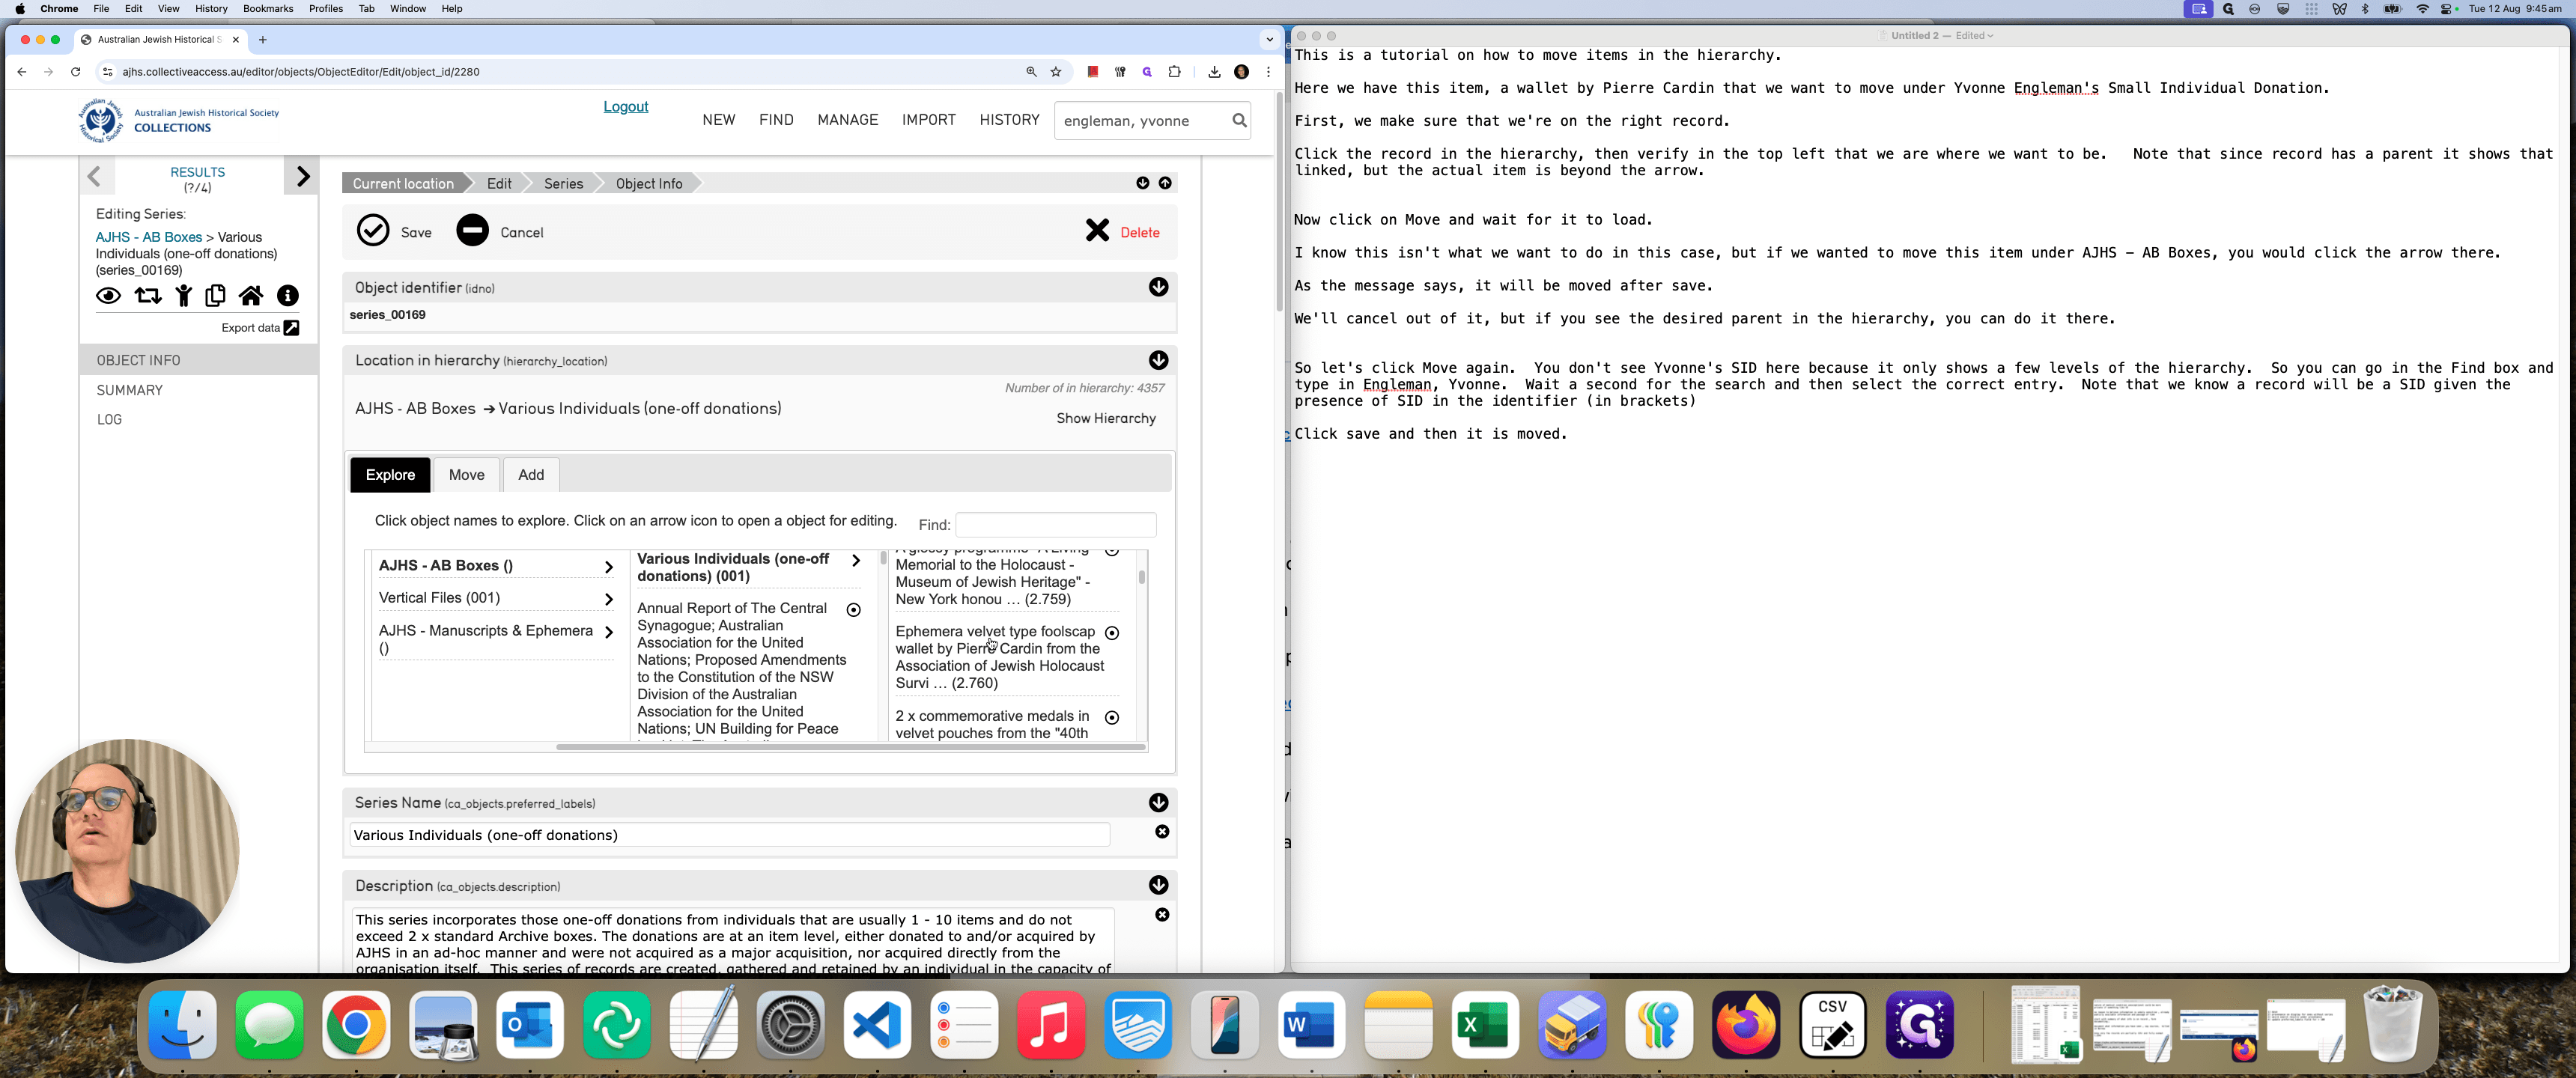Expand AJHS - AB Boxes () arrow in hierarchy browser
The image size is (2576, 1078).
point(608,567)
